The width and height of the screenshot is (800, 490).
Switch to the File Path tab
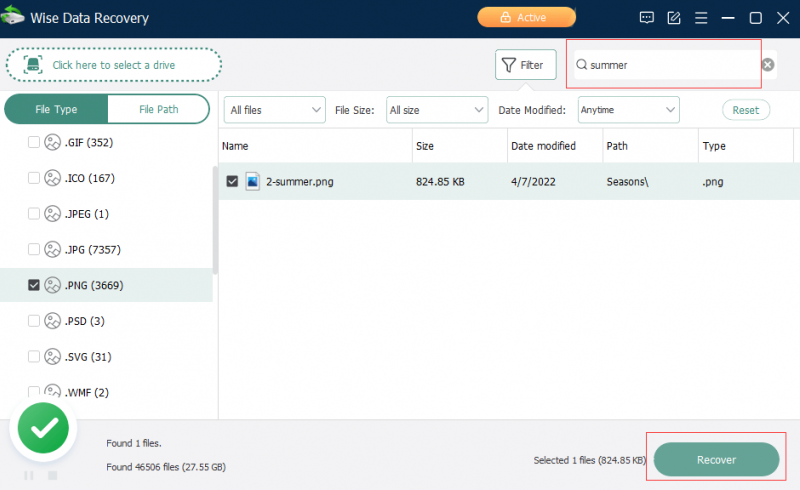pyautogui.click(x=159, y=109)
